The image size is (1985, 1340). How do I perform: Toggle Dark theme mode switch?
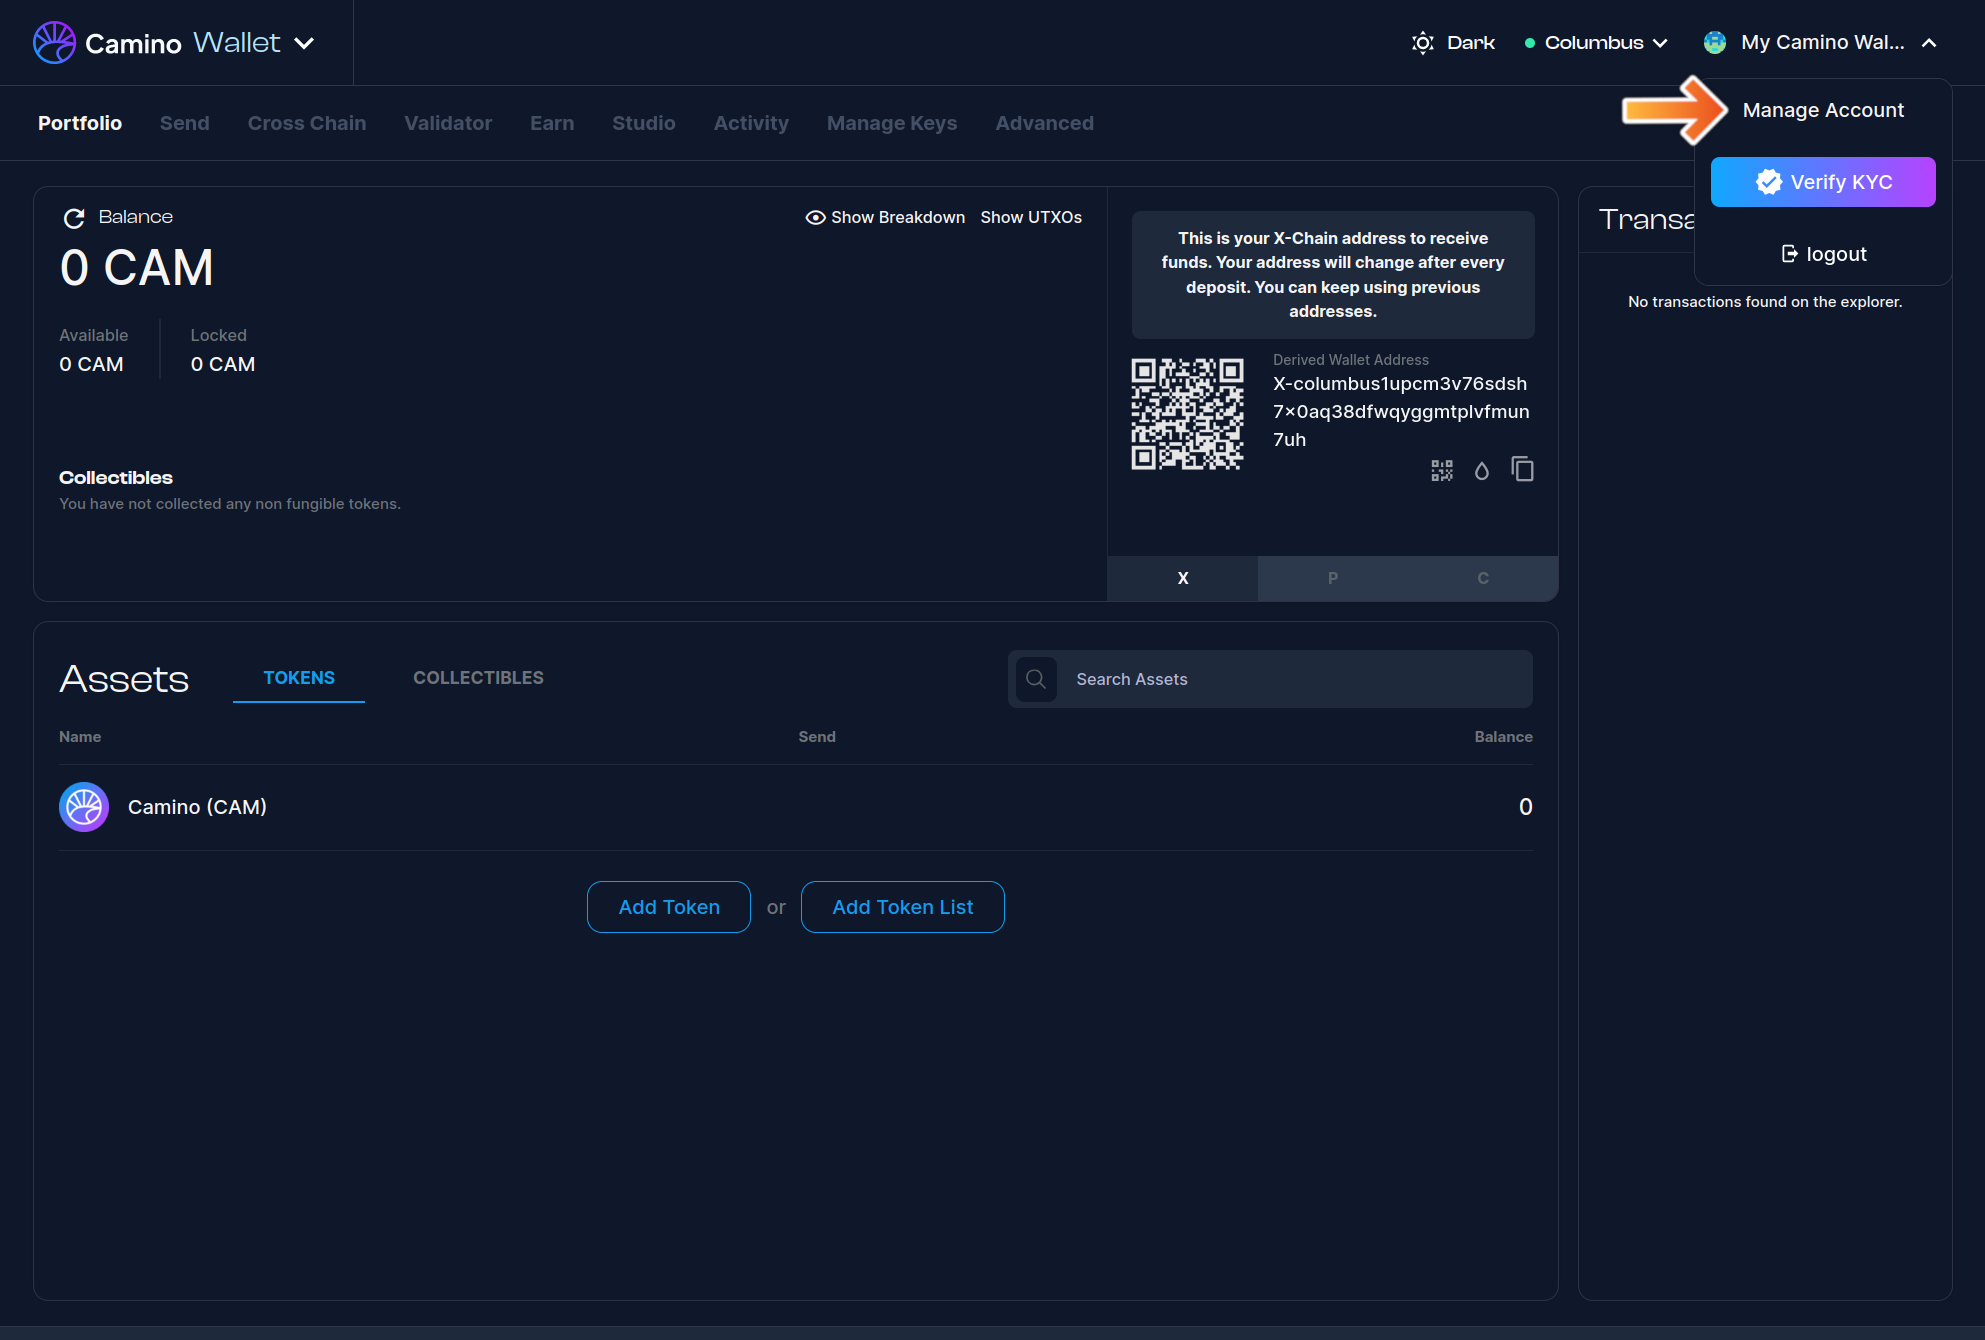pos(1453,42)
